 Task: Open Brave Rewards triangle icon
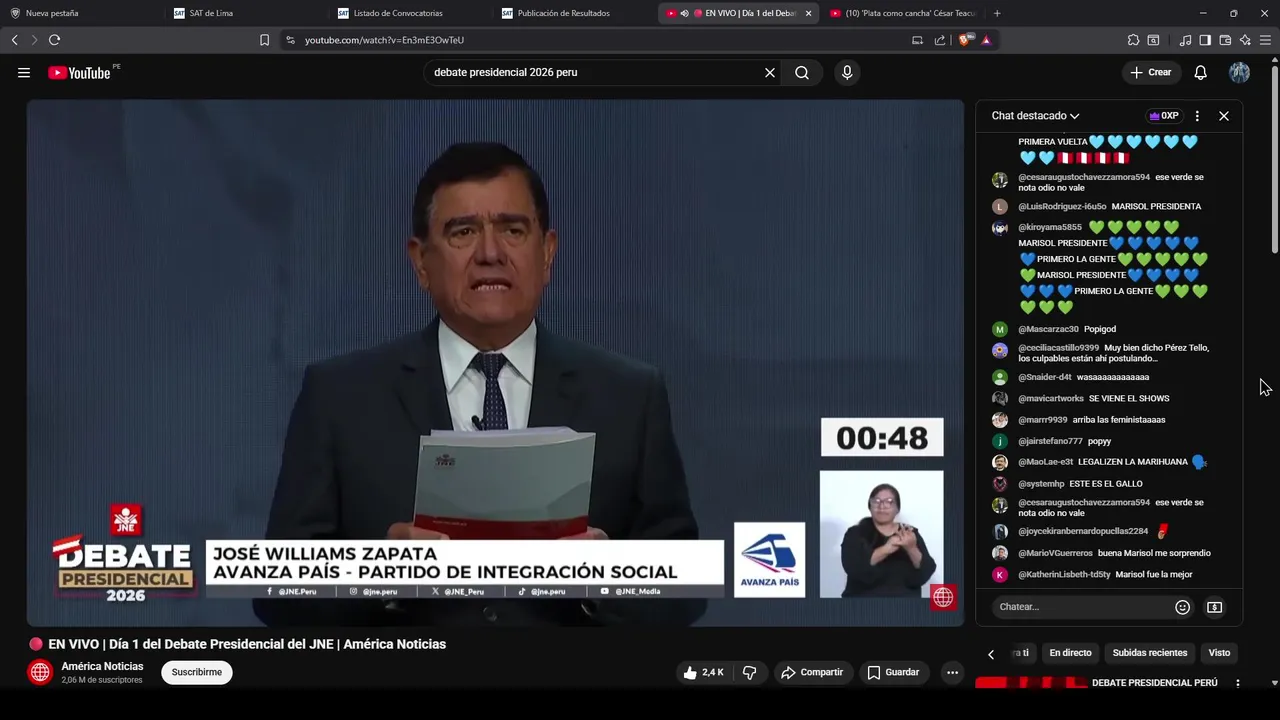[987, 40]
